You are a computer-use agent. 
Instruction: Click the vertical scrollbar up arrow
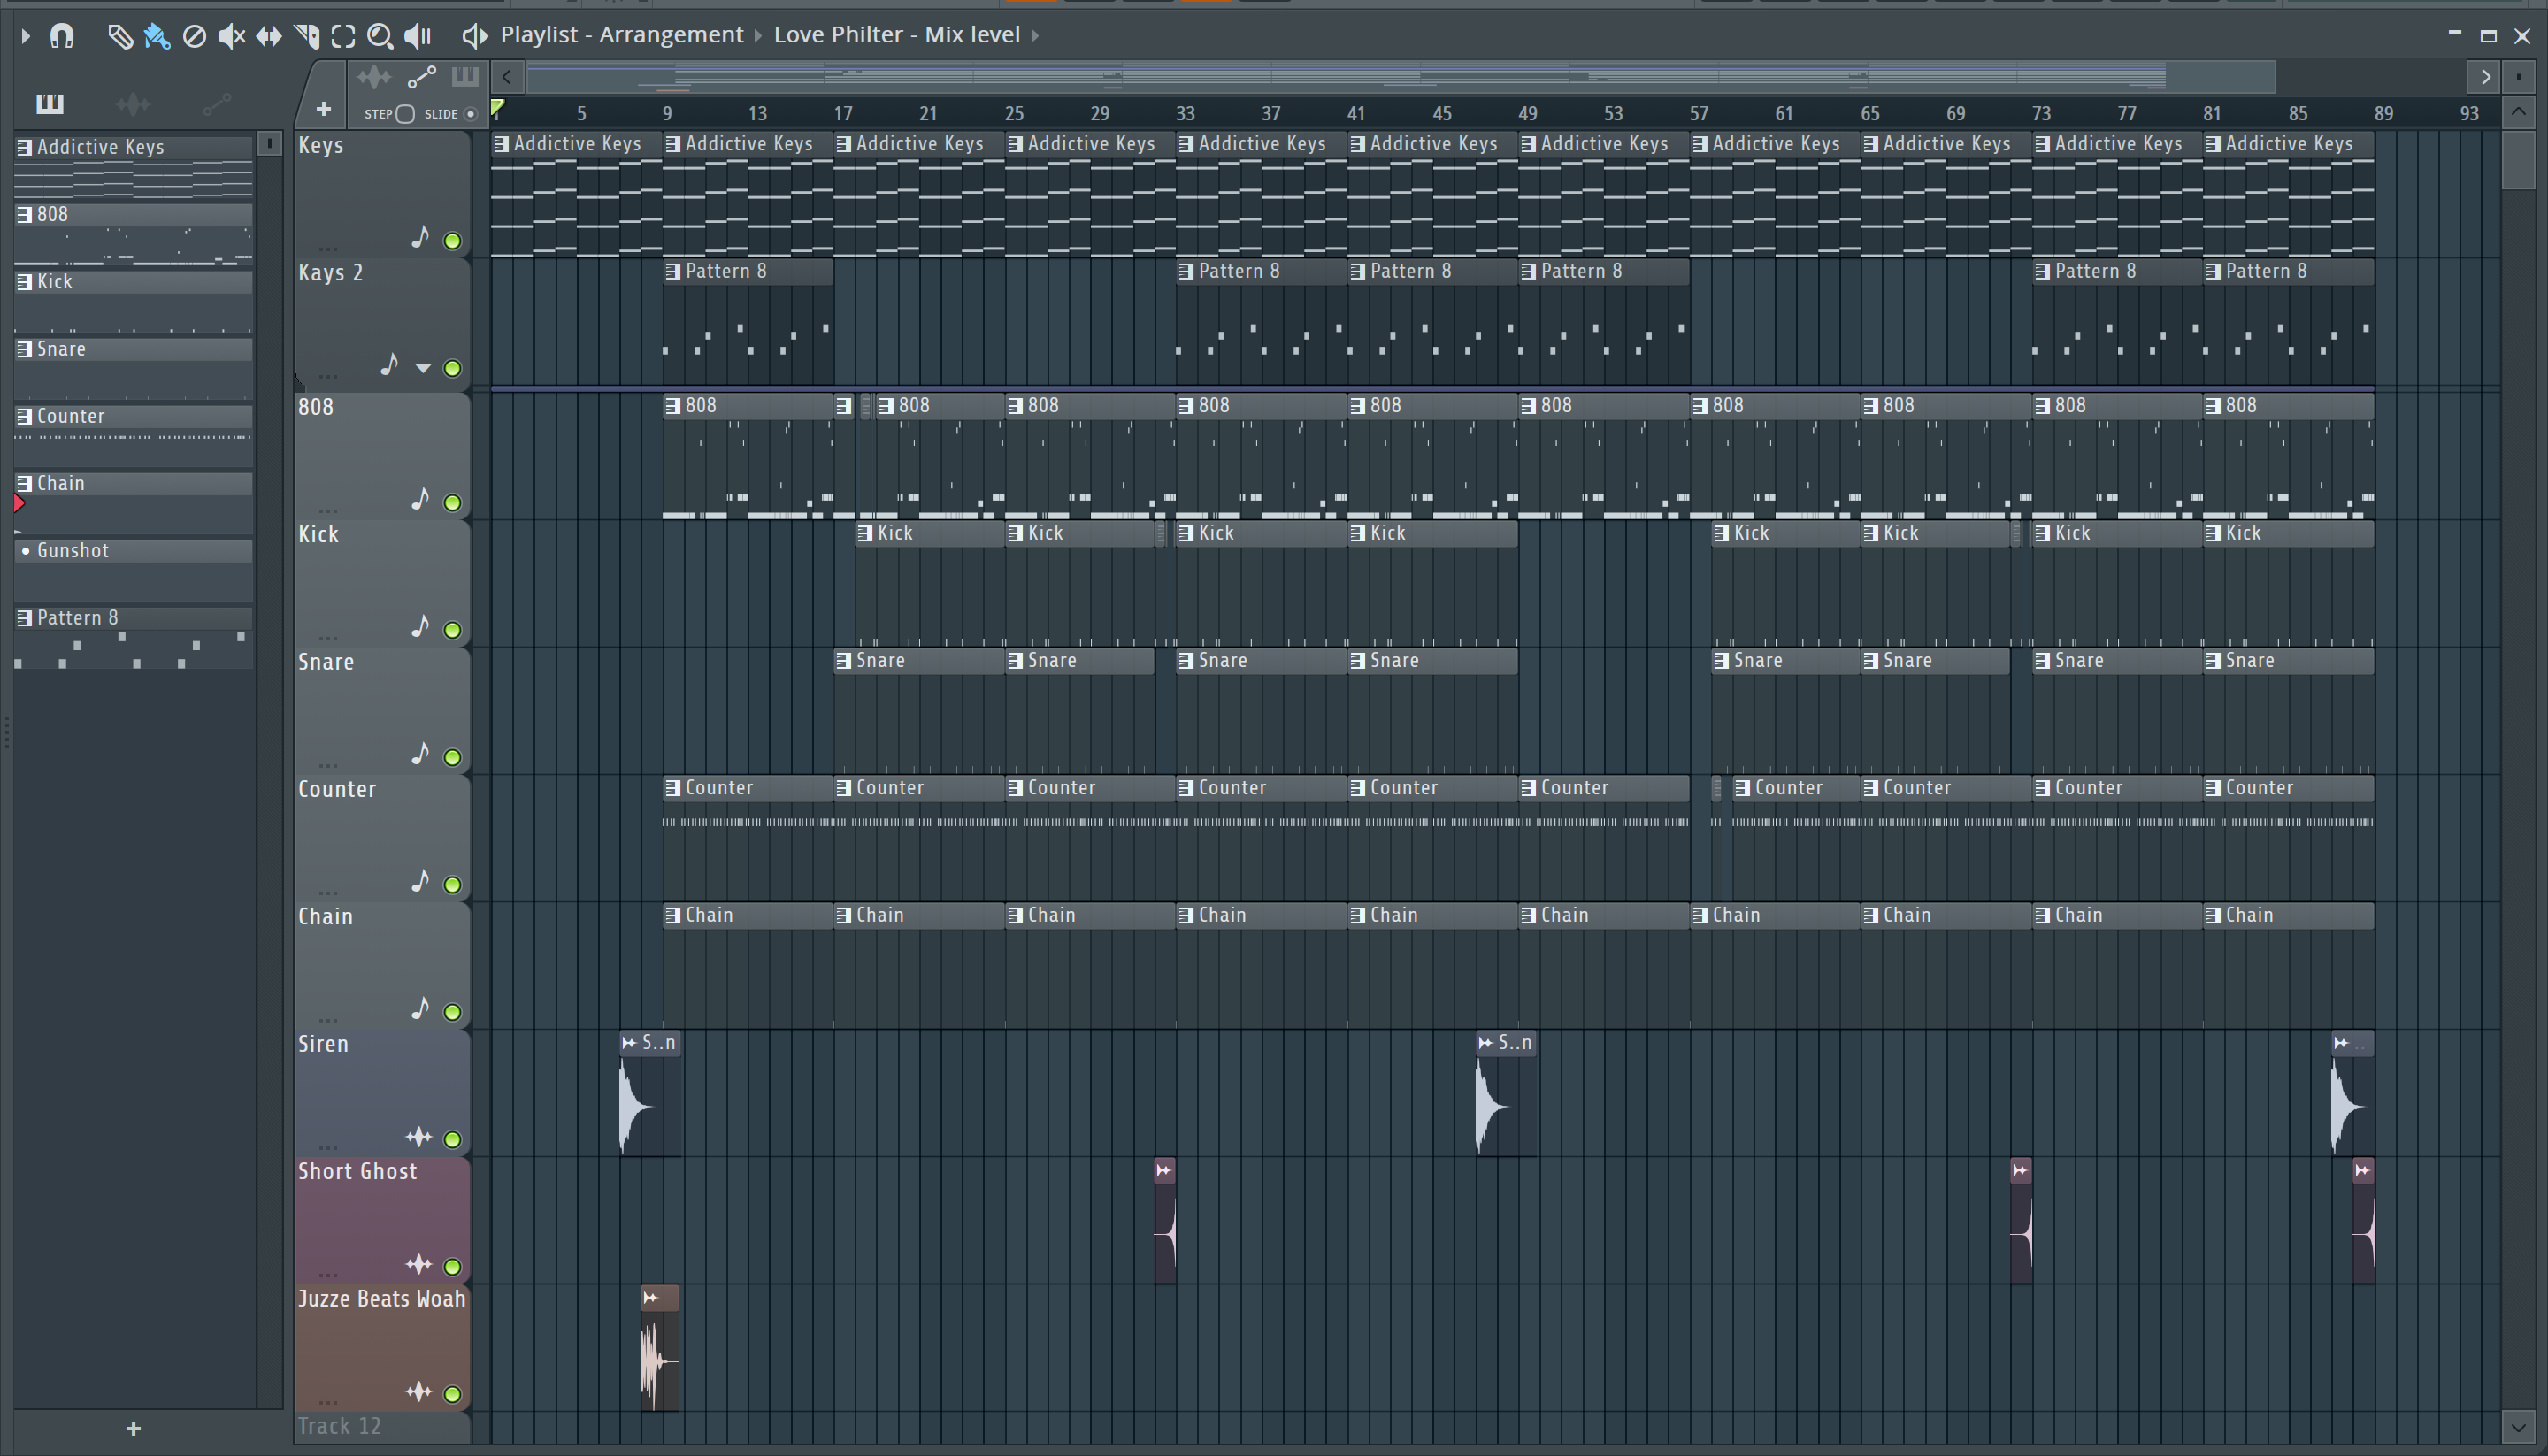coord(2518,111)
